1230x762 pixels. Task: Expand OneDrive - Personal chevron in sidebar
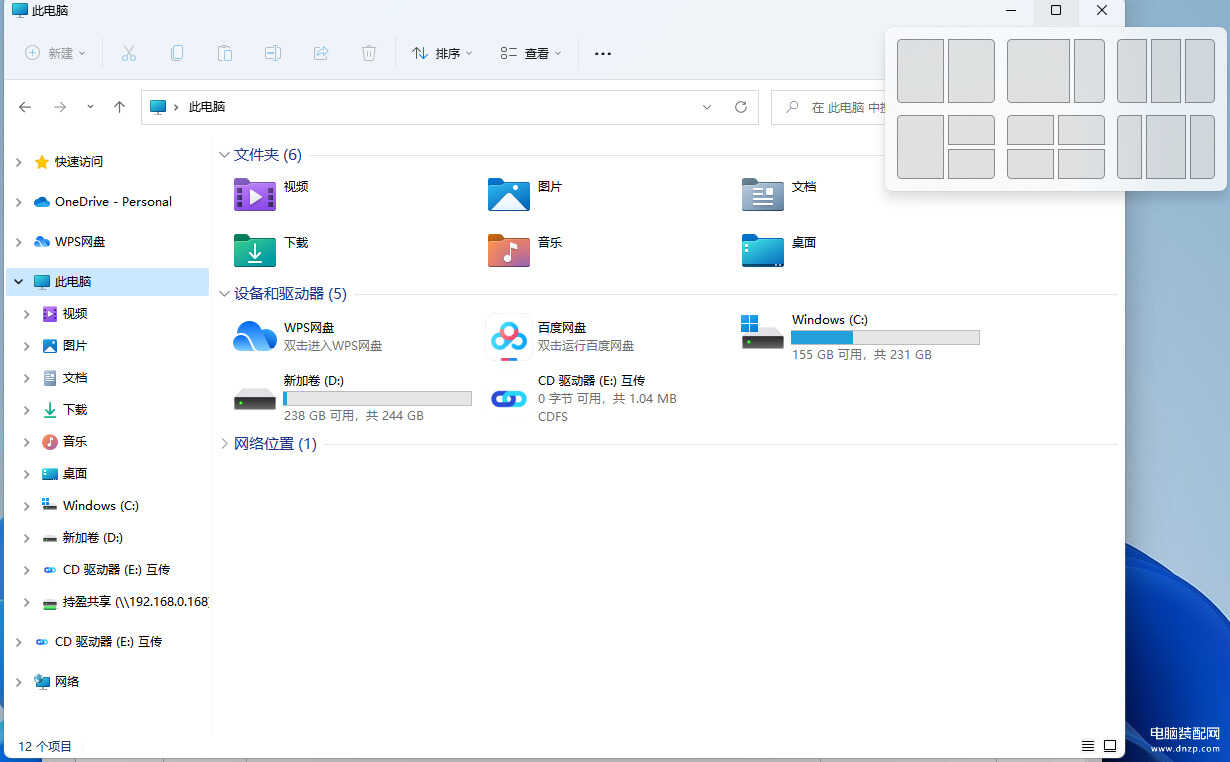click(18, 202)
